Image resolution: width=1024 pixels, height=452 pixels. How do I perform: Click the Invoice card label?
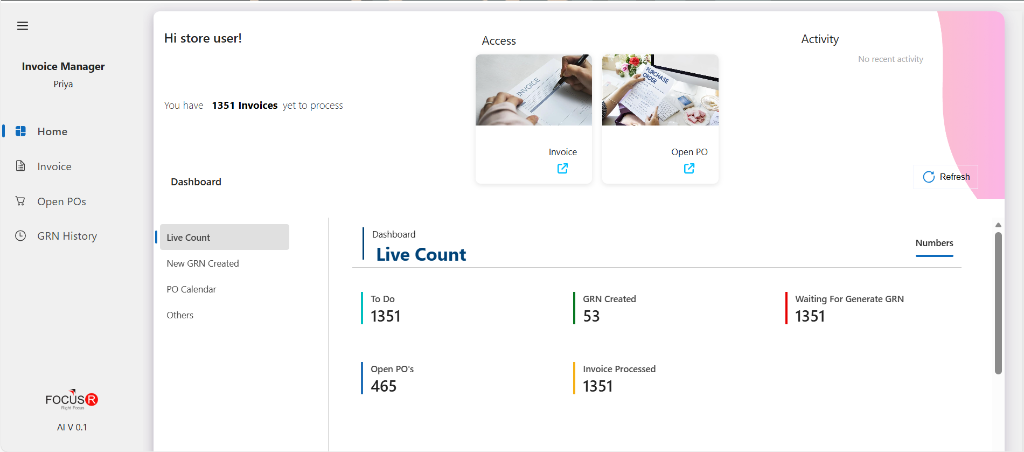coord(563,152)
